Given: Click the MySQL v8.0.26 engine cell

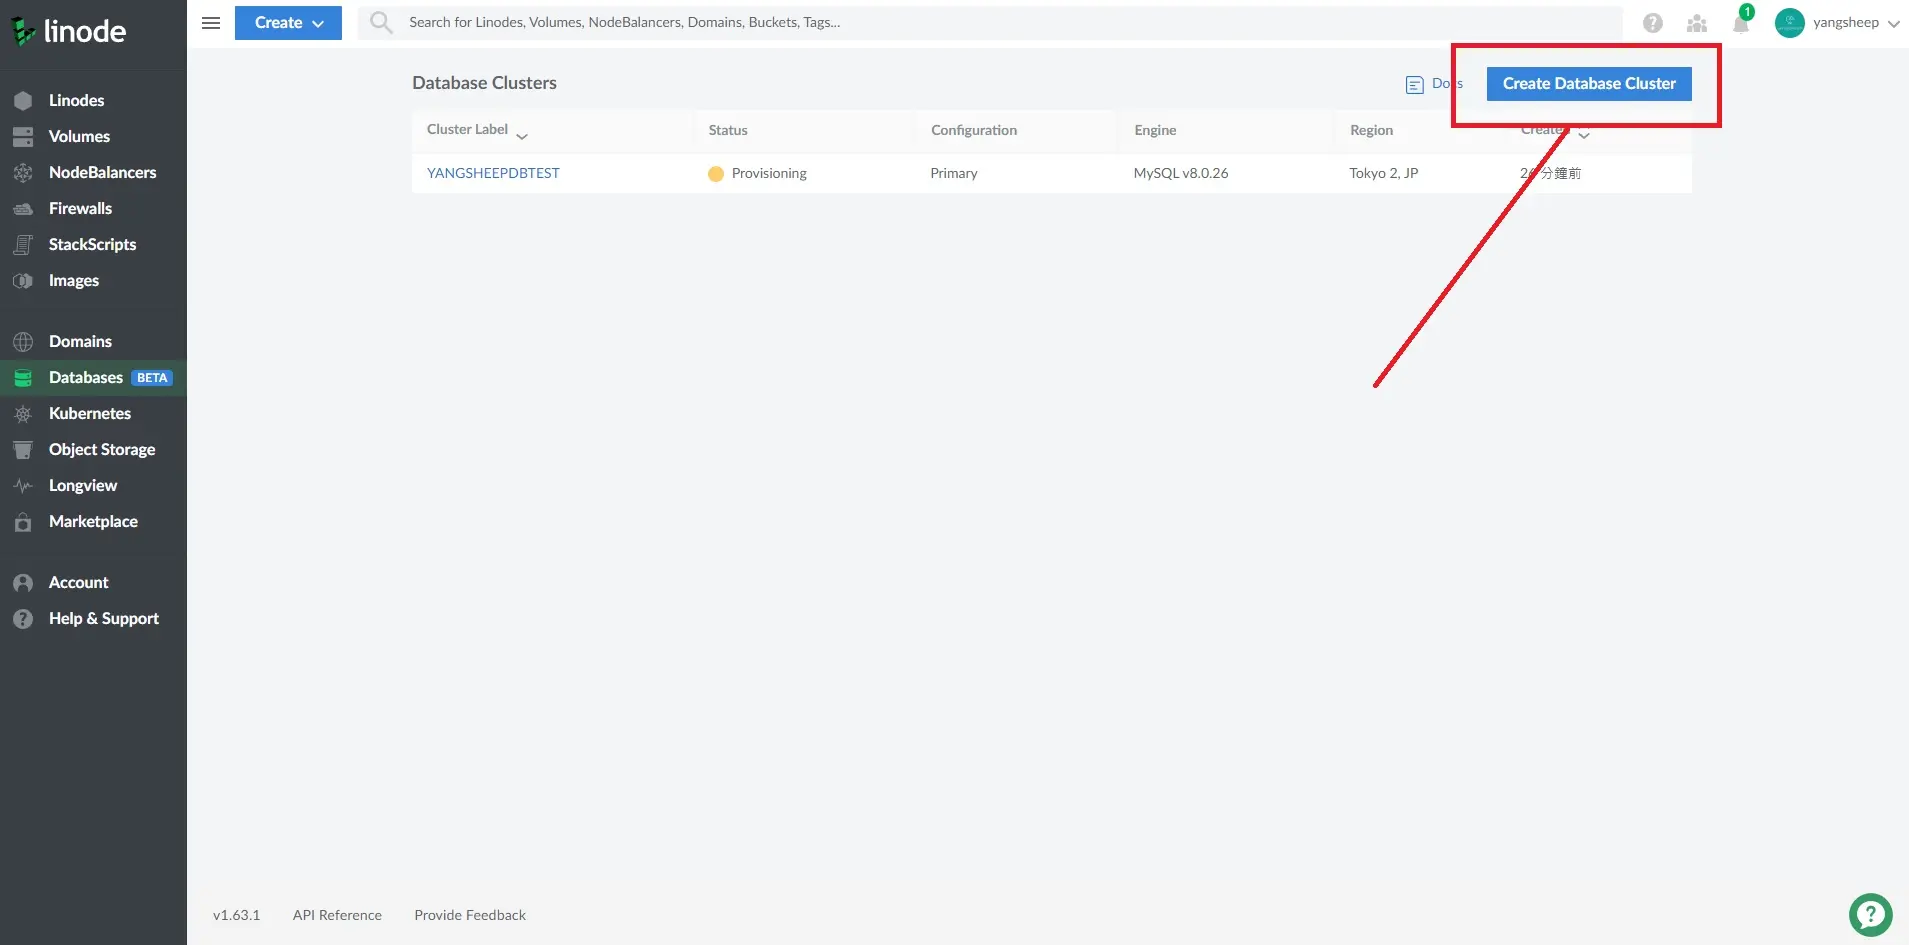Looking at the screenshot, I should (1181, 173).
